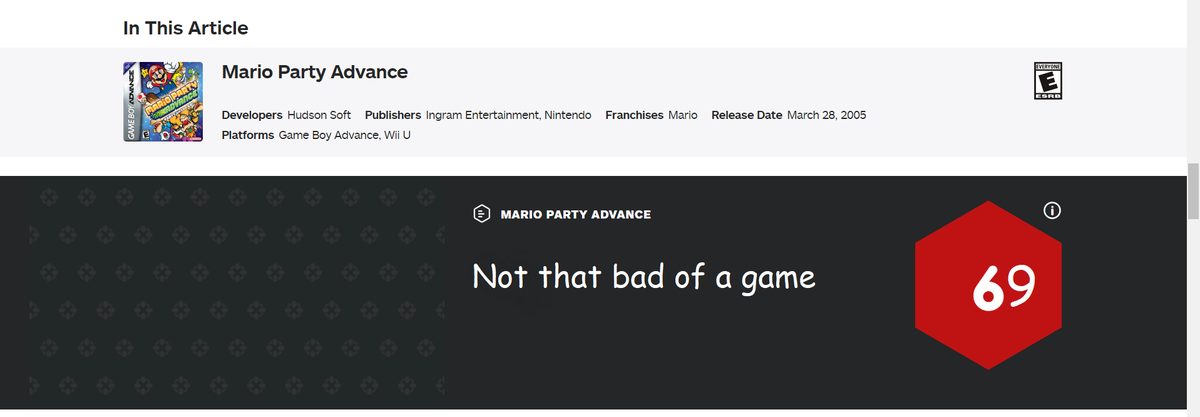Click the review document icon beside MARIO PARTY ADVANCE

coord(481,214)
